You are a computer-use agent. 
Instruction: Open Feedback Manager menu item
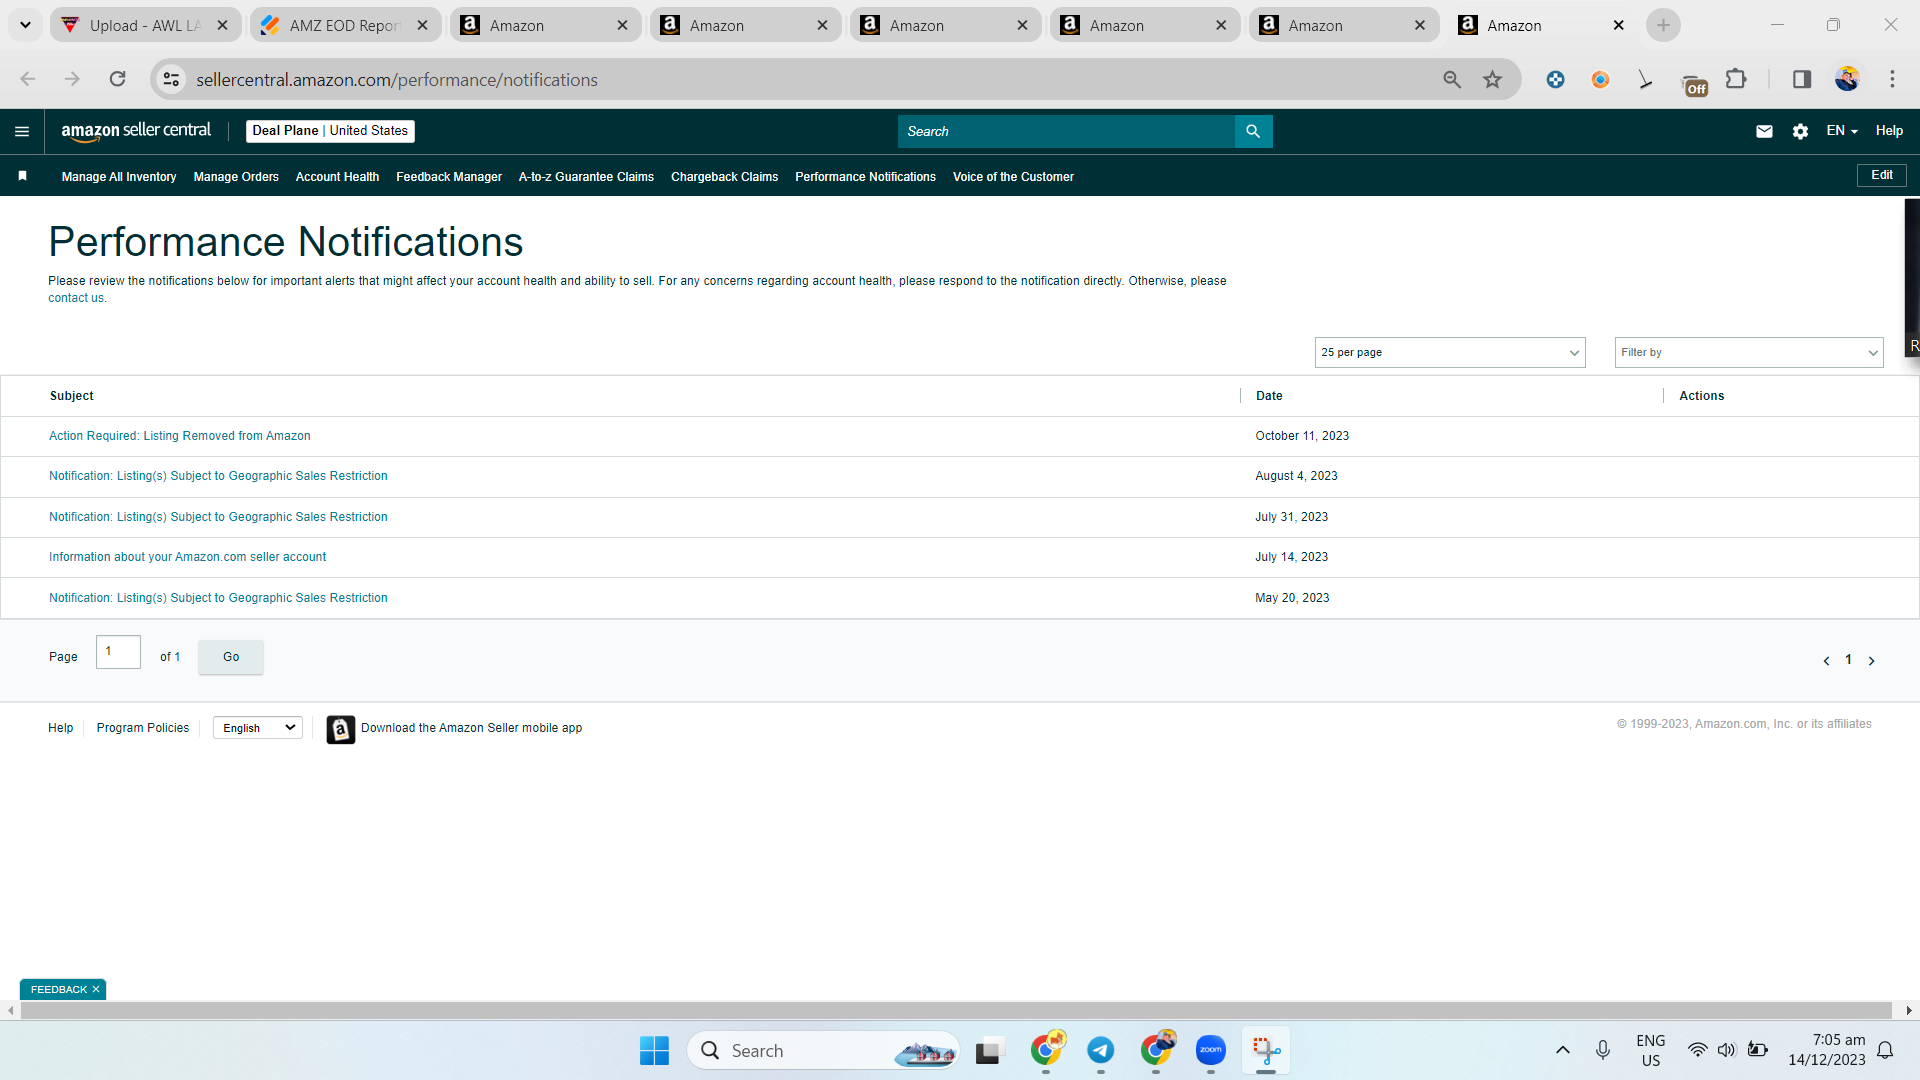point(449,177)
